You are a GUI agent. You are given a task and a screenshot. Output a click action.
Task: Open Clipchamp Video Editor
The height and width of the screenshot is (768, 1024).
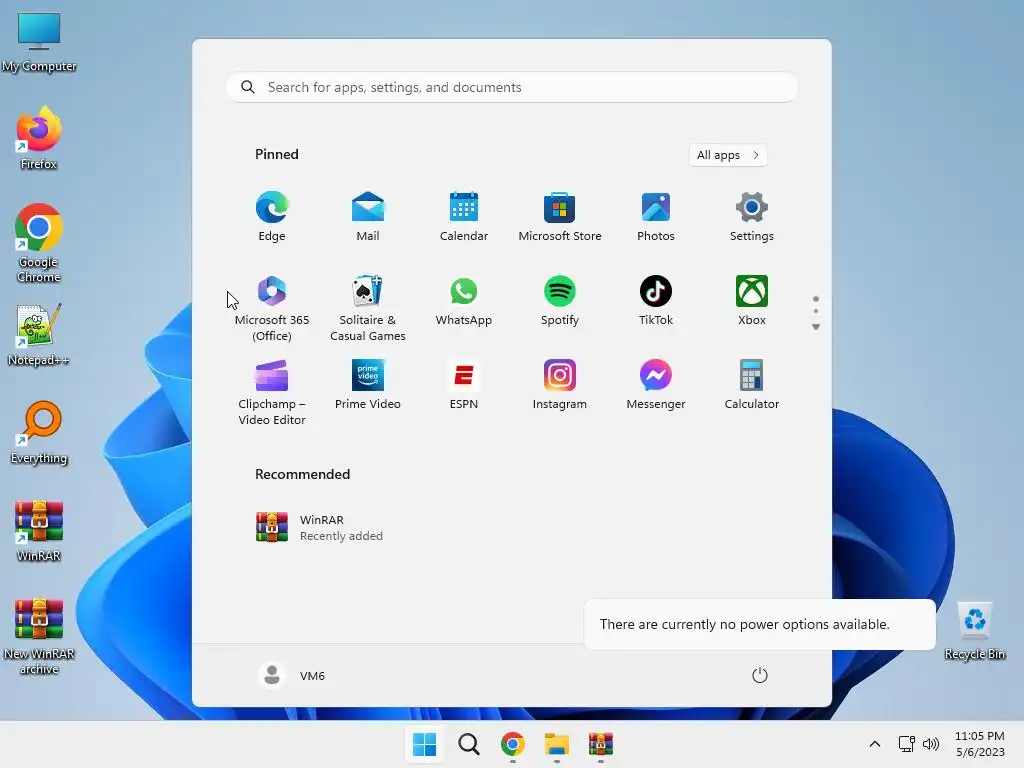coord(272,392)
